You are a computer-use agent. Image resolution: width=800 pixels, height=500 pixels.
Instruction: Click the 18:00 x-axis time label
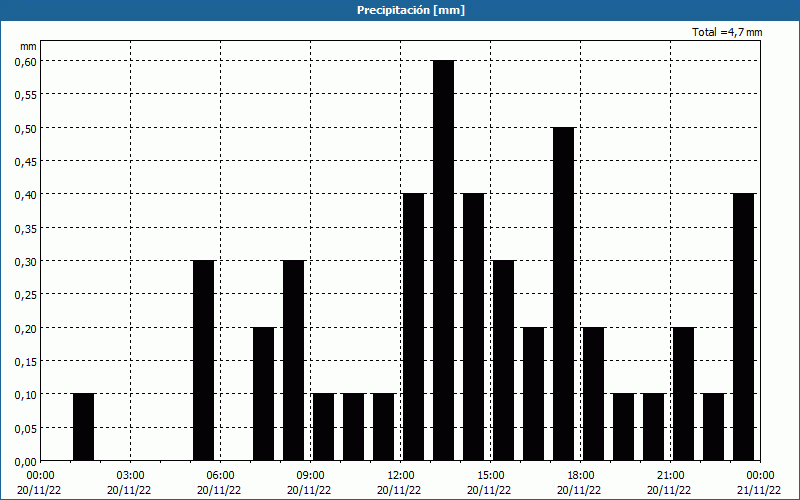point(580,476)
